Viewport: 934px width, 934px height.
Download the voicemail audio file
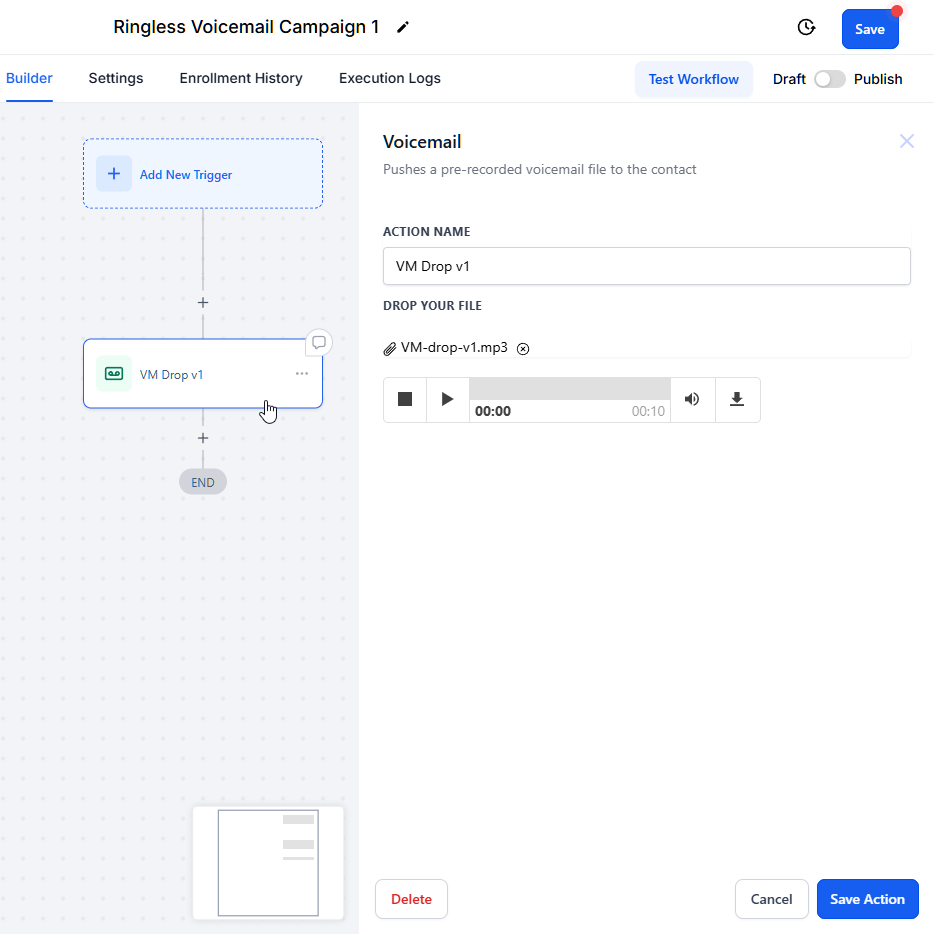pyautogui.click(x=737, y=400)
